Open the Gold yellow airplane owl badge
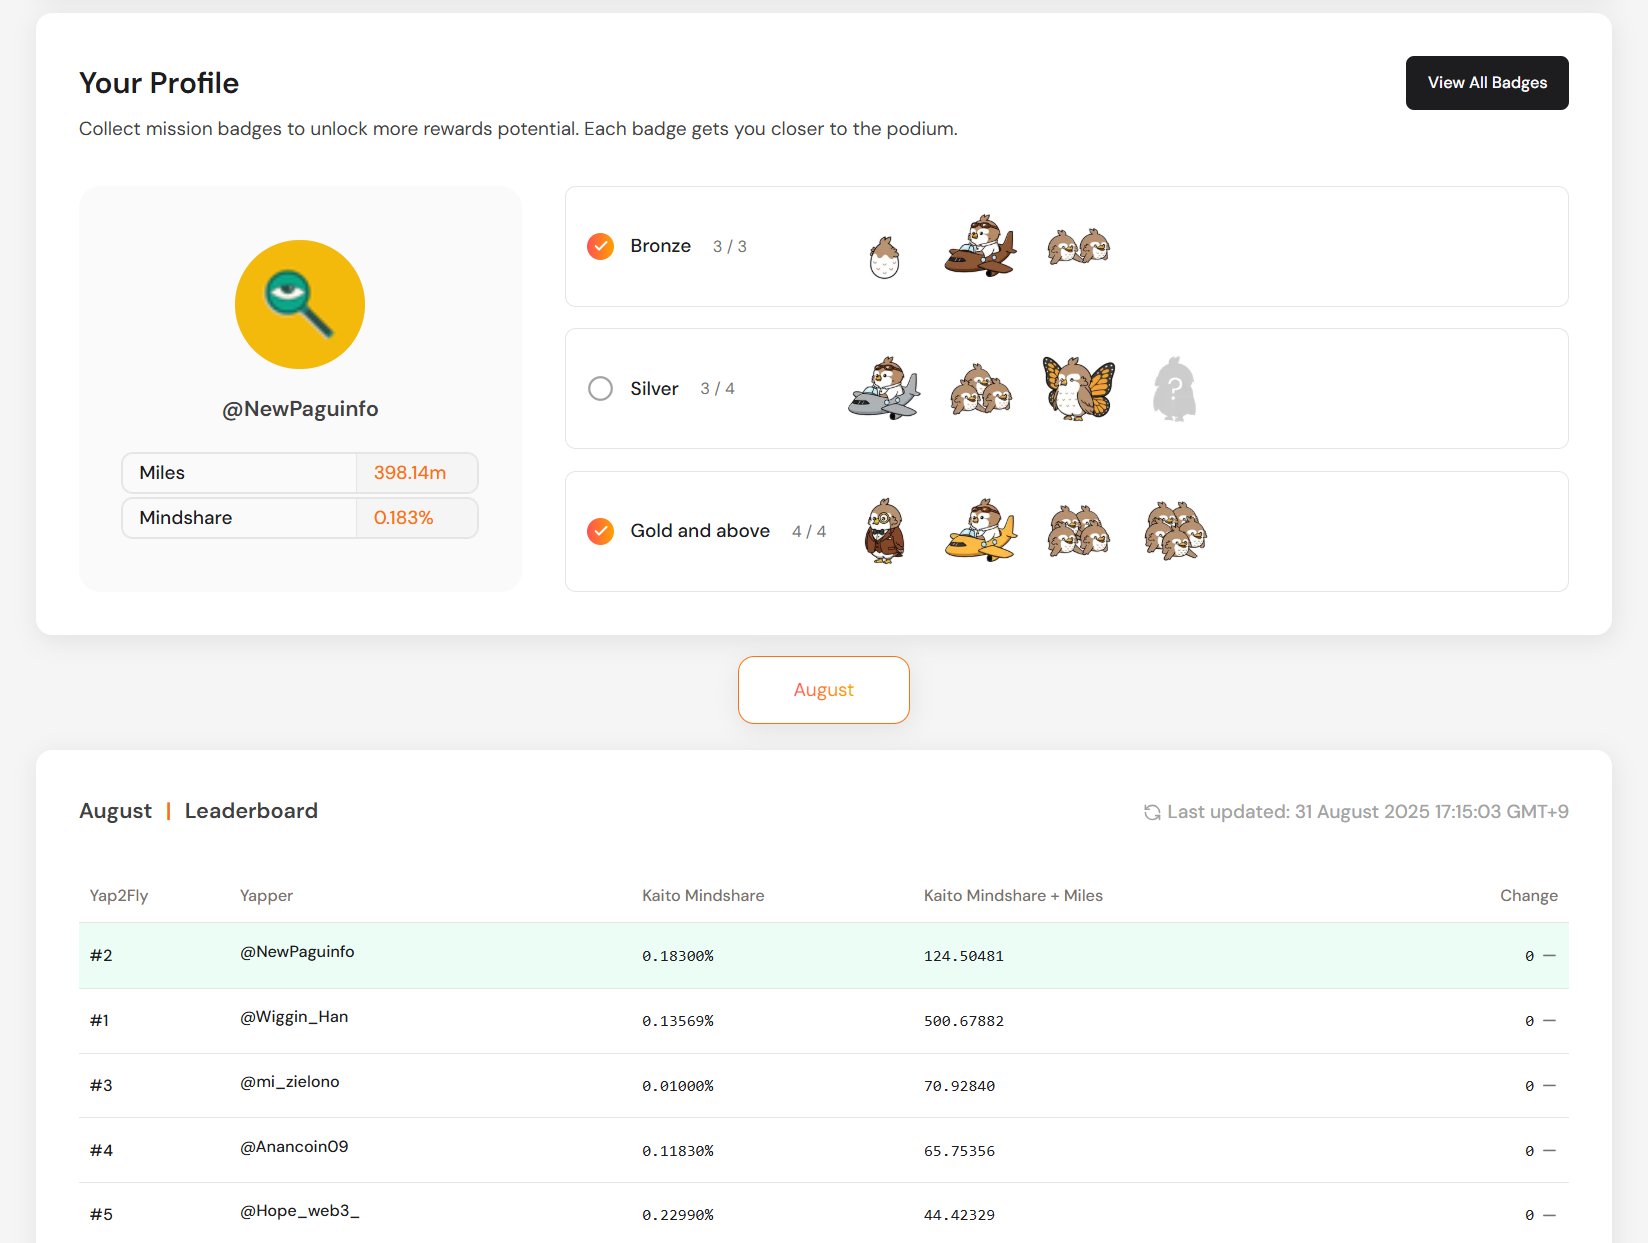The height and width of the screenshot is (1243, 1648). (980, 531)
